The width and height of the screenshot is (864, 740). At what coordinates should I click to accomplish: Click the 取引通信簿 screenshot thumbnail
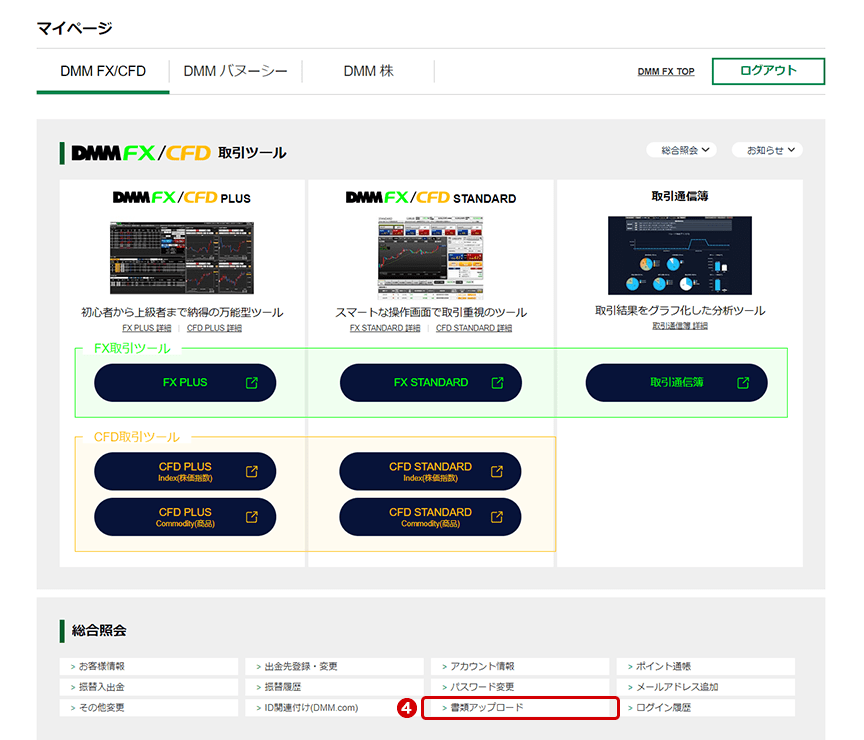click(x=680, y=255)
